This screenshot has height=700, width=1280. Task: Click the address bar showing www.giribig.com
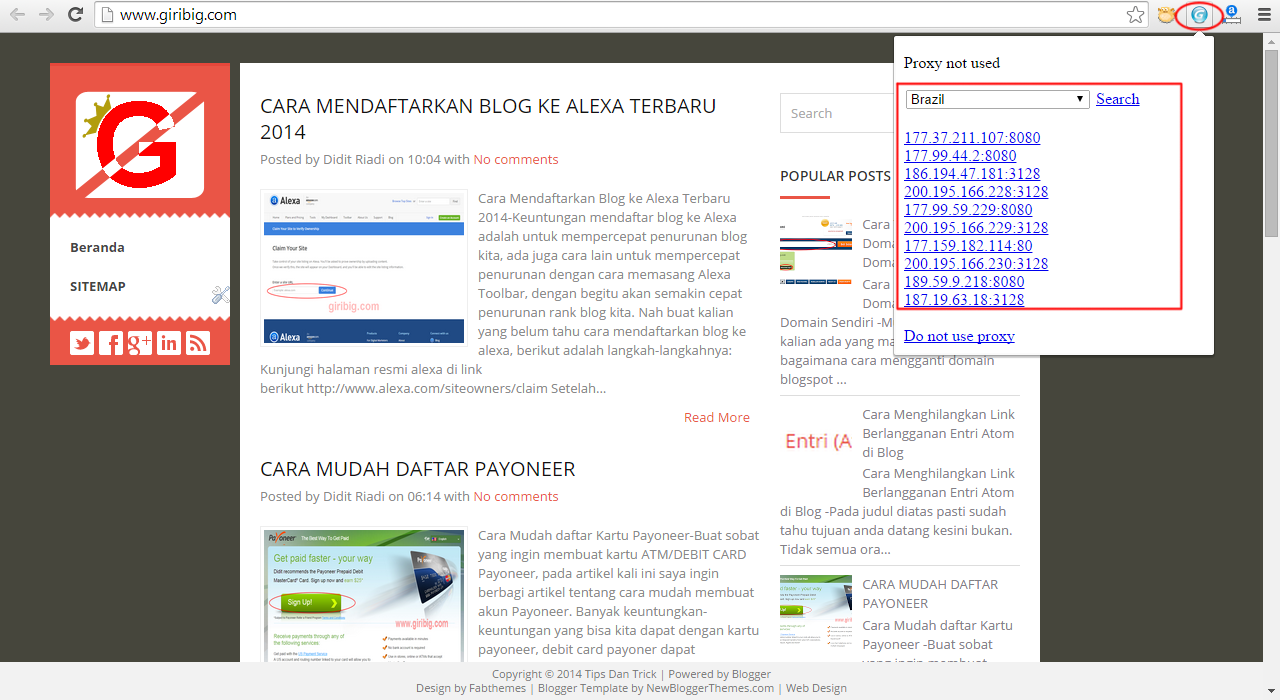(620, 15)
